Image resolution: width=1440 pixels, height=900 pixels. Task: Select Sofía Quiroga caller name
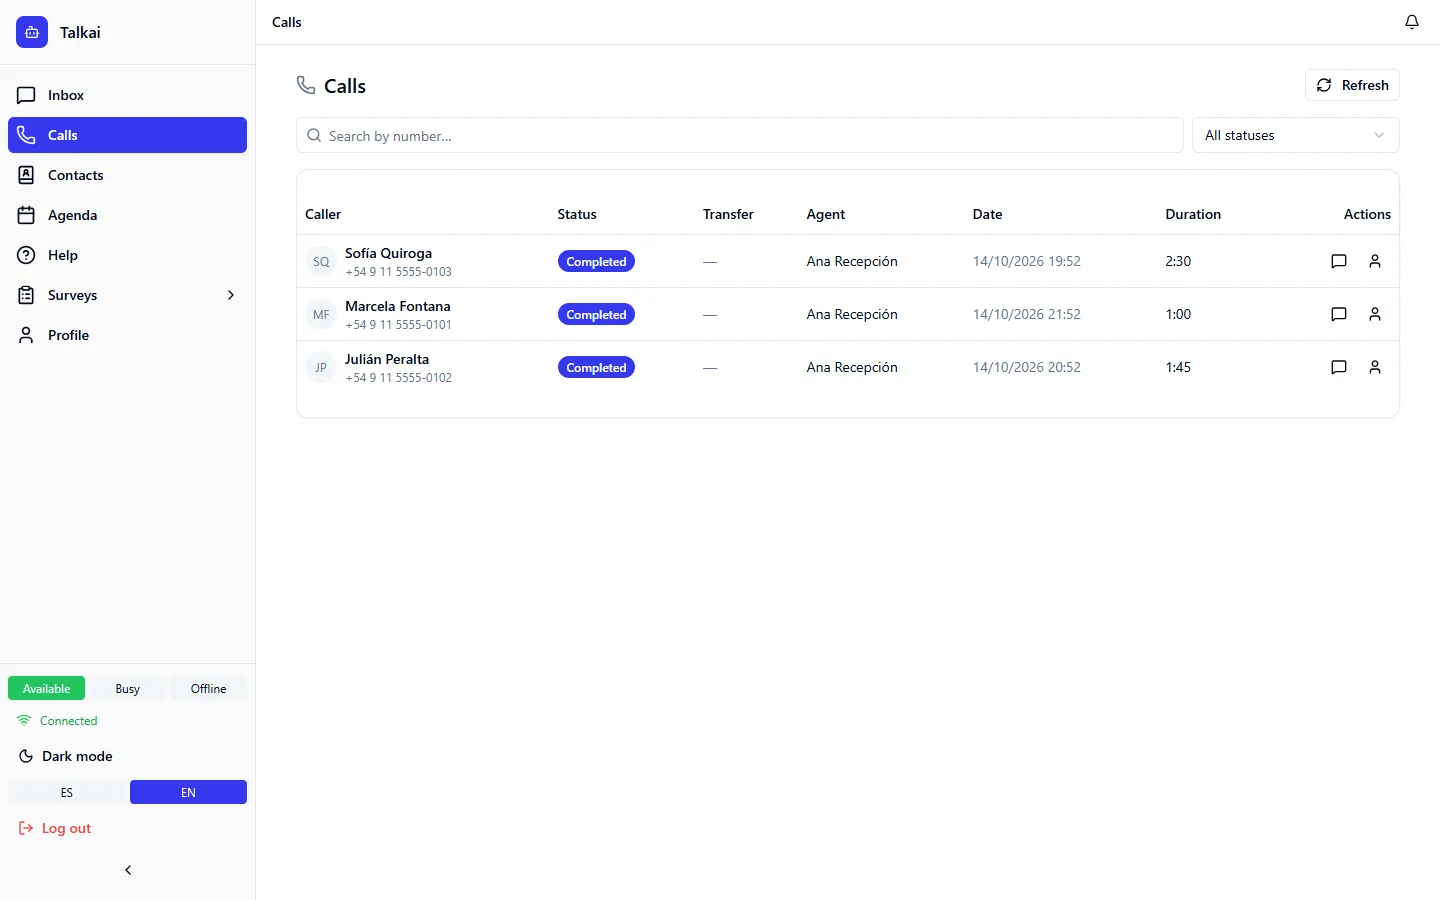click(388, 253)
